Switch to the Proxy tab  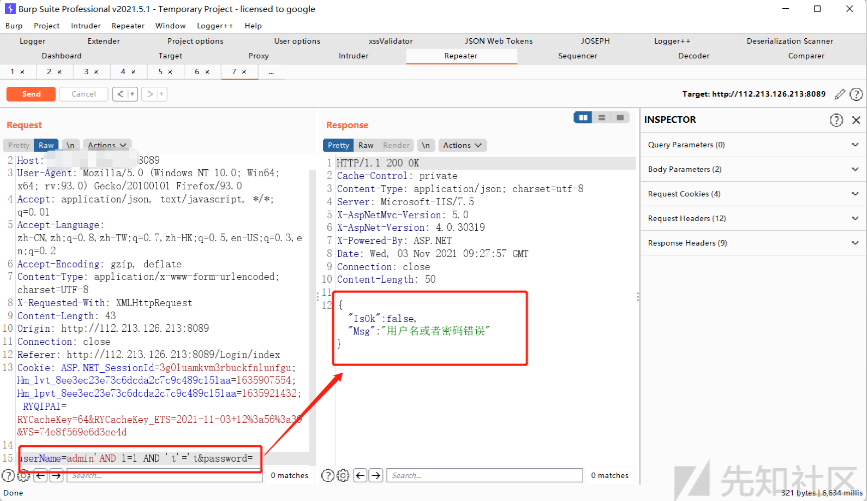[x=258, y=56]
